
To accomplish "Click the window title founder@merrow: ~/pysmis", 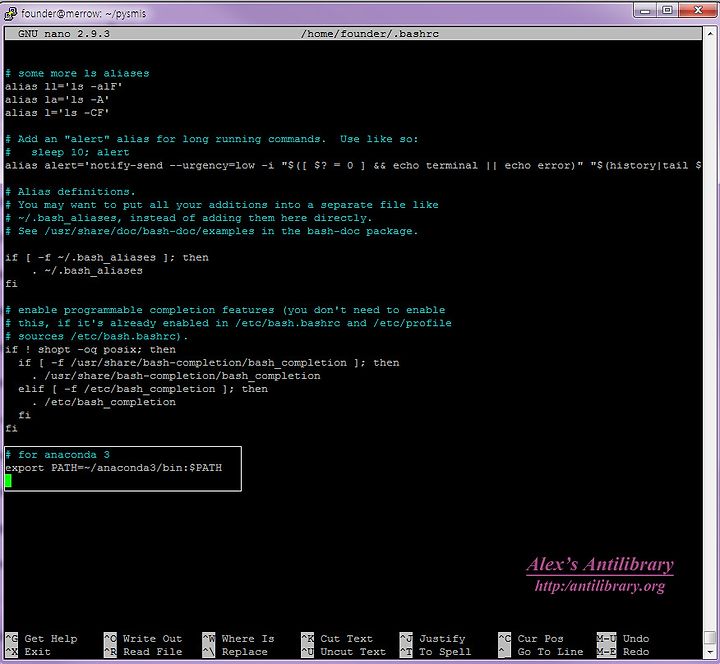I will click(84, 14).
